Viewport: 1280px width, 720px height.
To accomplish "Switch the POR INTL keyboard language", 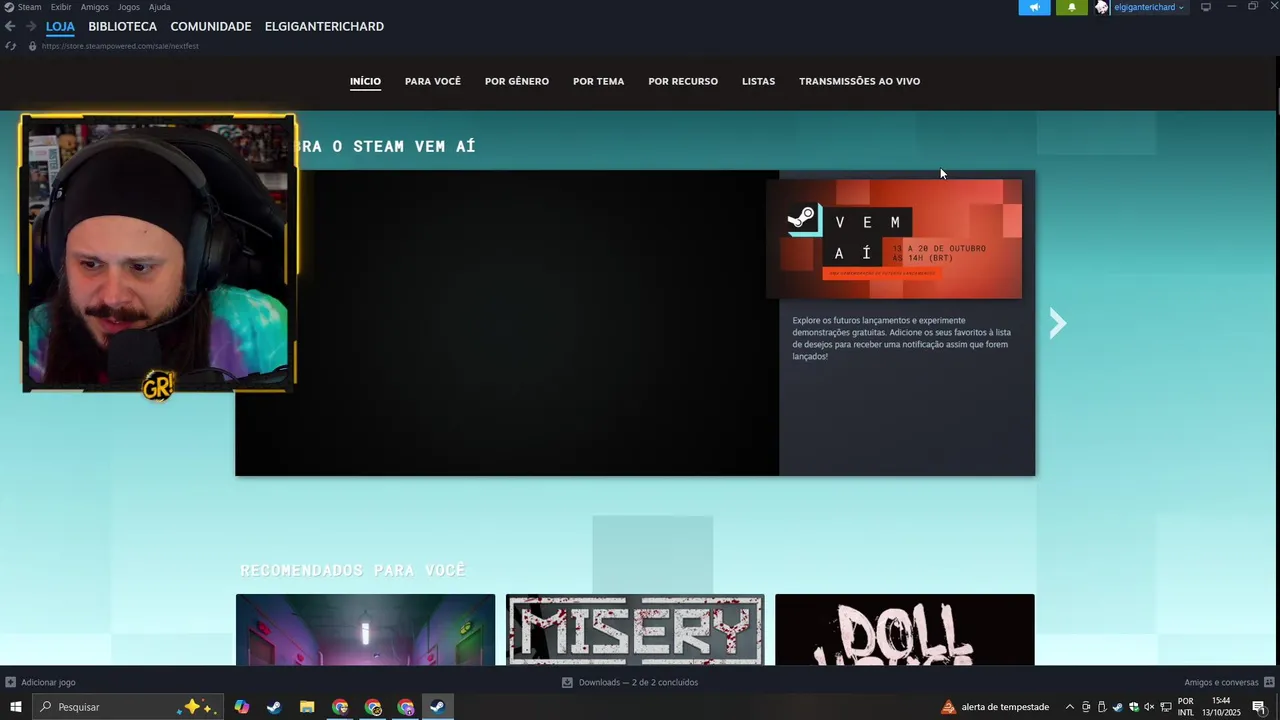I will pyautogui.click(x=1186, y=707).
